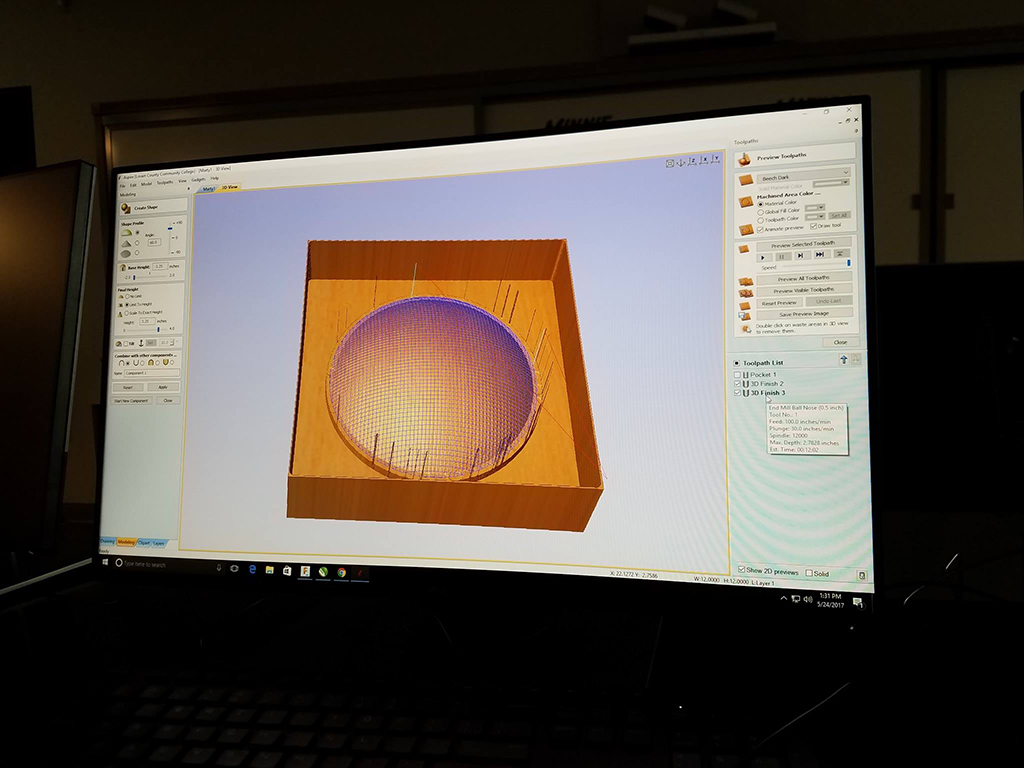This screenshot has height=768, width=1024.
Task: Open the Solid Material Color dropdown
Action: point(831,183)
